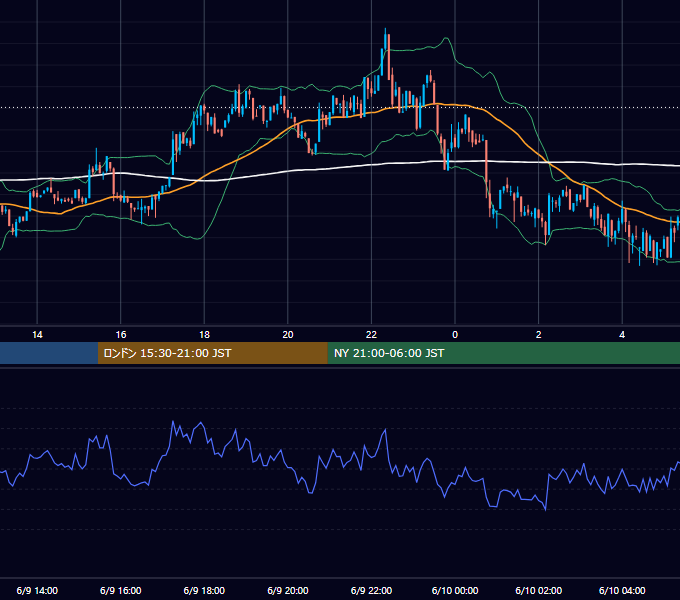Viewport: 680px width, 600px height.
Task: Click the 0 hour axis label
Action: click(455, 335)
